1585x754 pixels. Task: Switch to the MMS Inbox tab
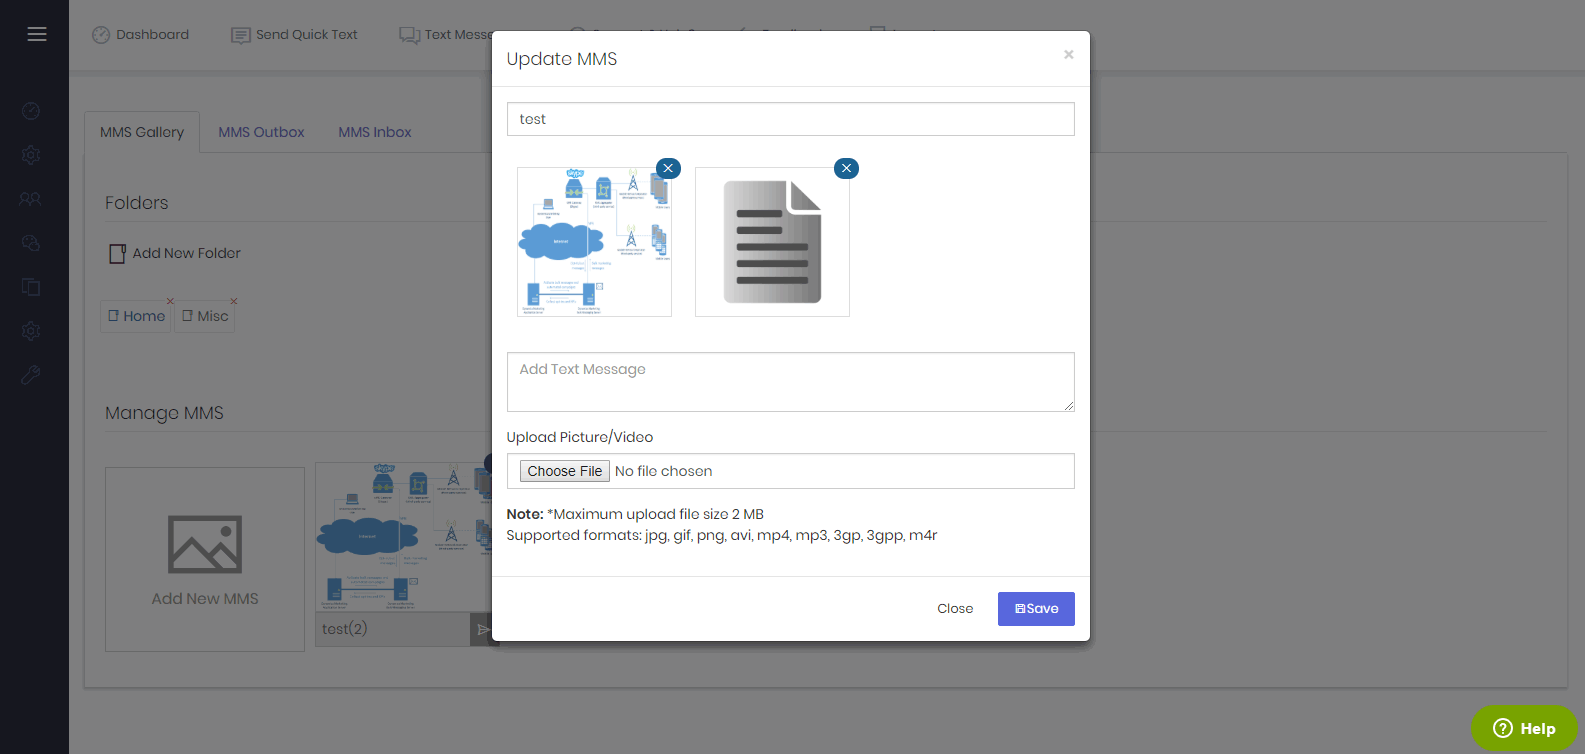click(374, 132)
